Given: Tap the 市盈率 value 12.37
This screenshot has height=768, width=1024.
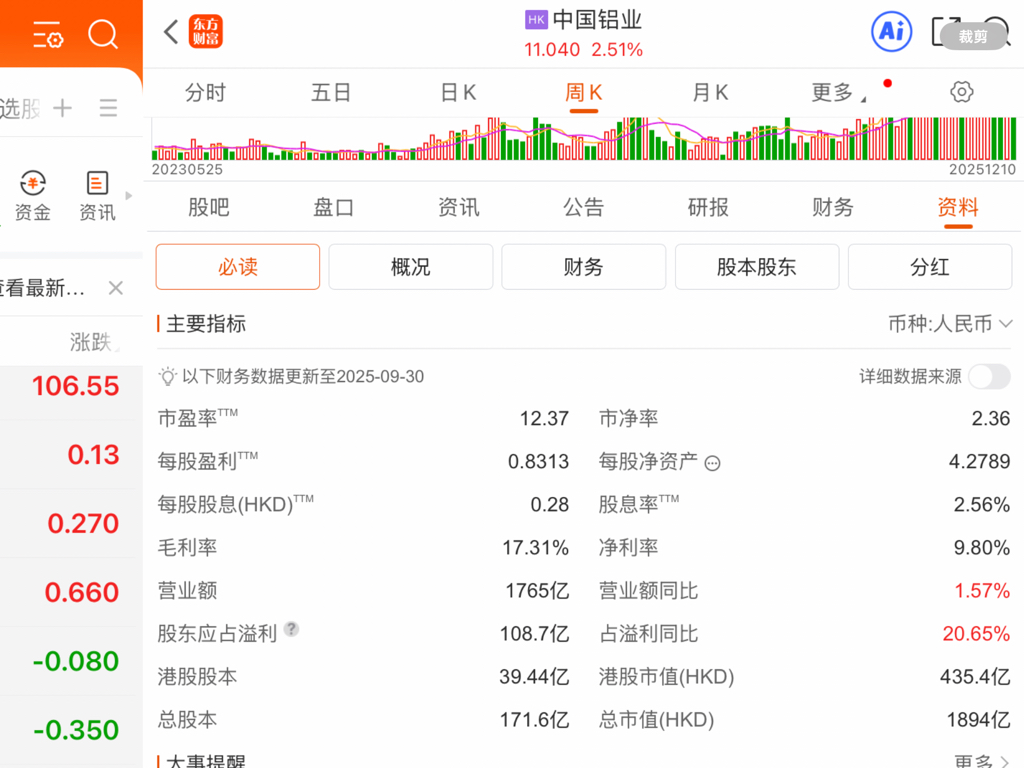Looking at the screenshot, I should pos(544,418).
